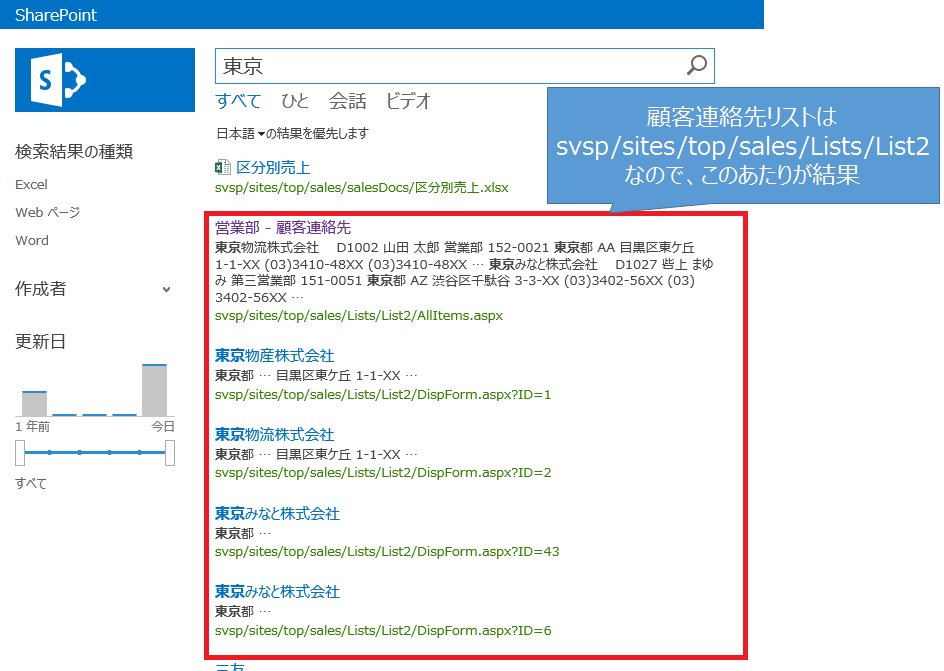Open the 東京物流株式会社 result
944x671 pixels.
275,434
